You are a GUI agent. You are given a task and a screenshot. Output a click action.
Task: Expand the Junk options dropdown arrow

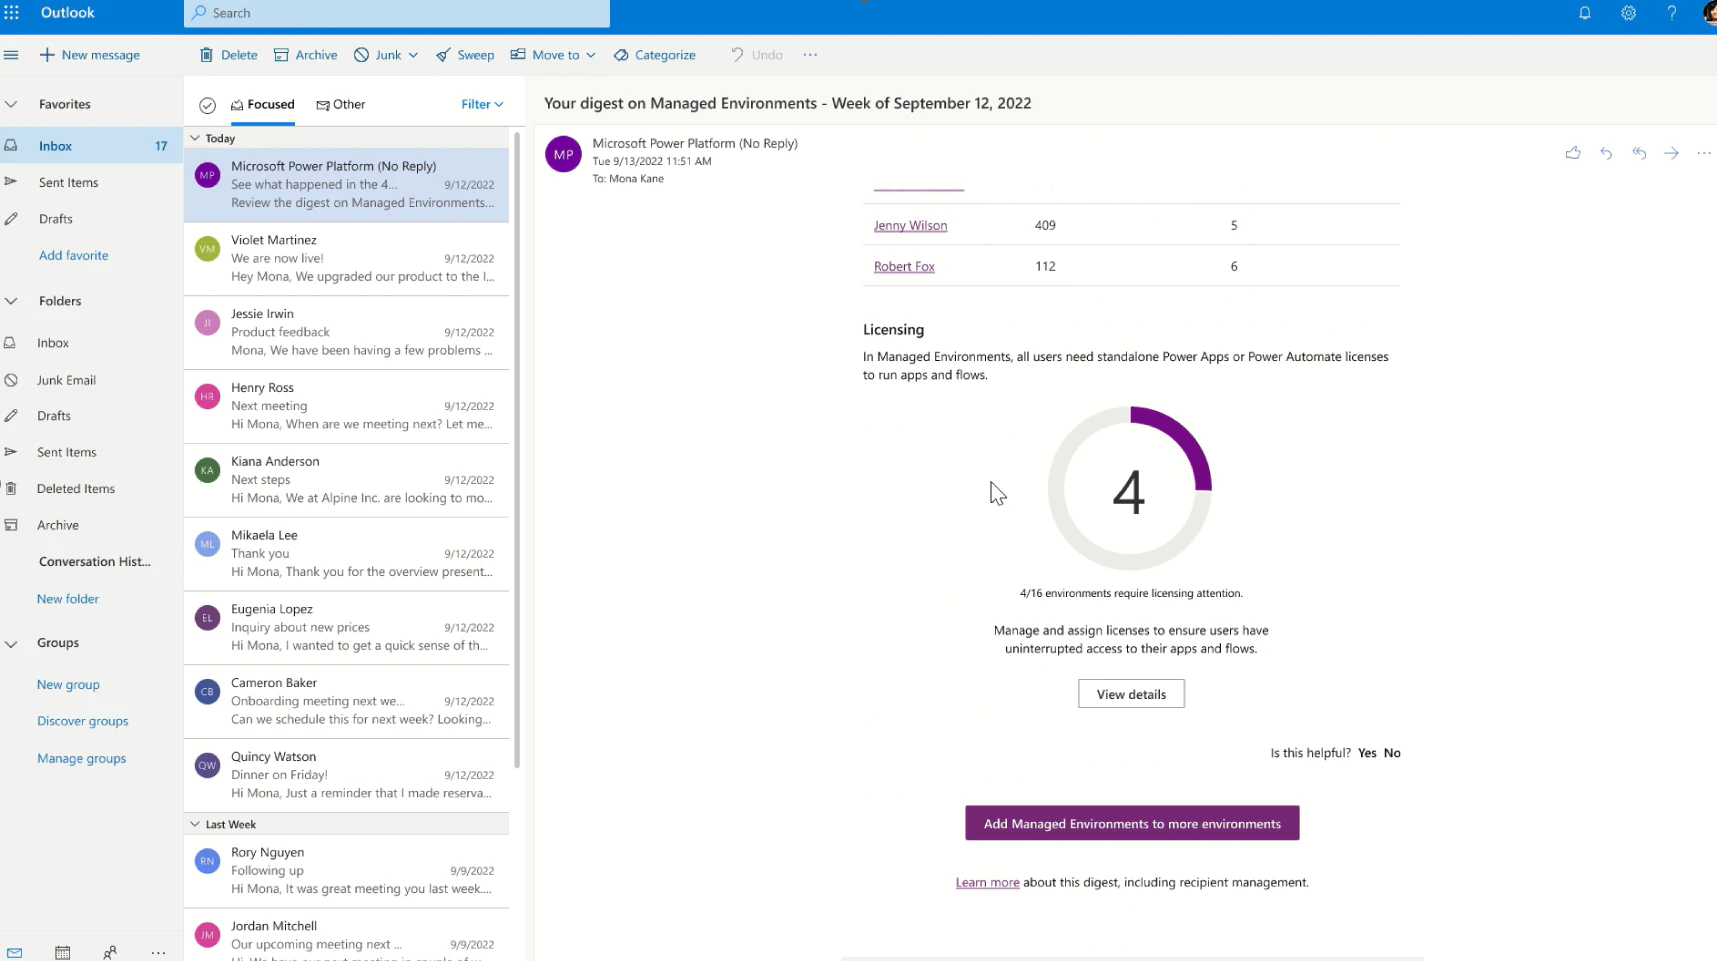coord(413,55)
